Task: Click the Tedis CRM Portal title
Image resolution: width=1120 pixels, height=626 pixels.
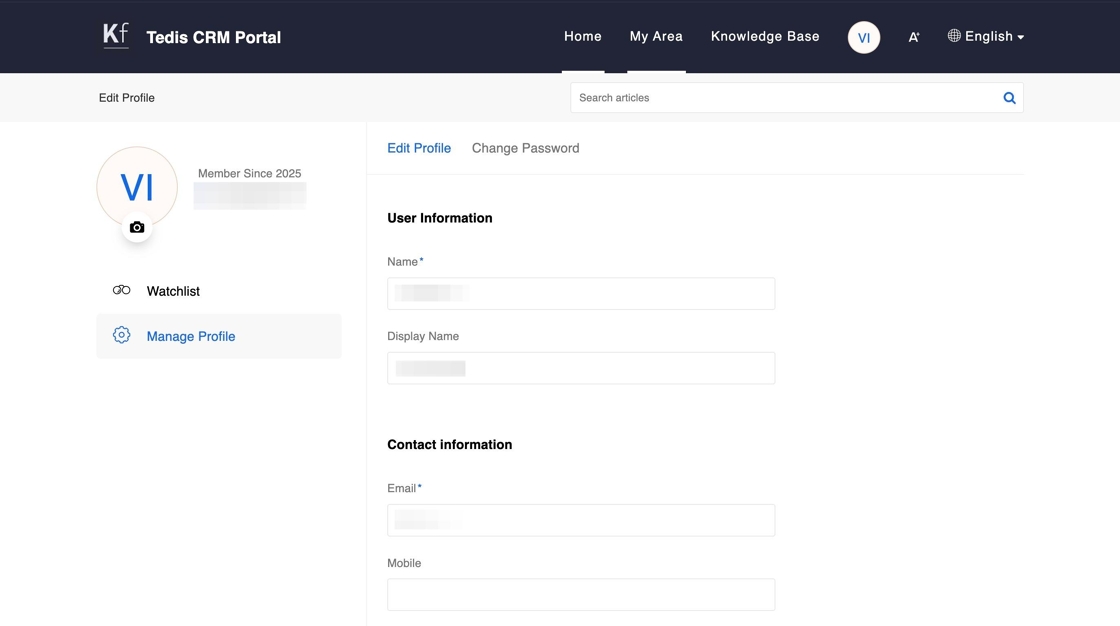Action: (x=213, y=37)
